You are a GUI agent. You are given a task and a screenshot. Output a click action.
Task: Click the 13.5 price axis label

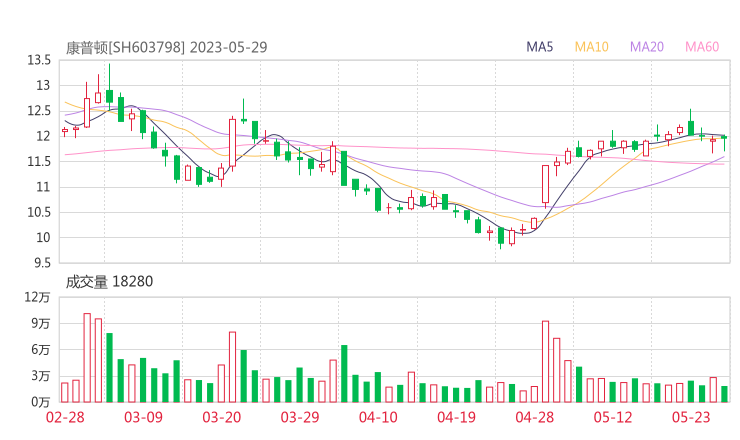[x=39, y=60]
